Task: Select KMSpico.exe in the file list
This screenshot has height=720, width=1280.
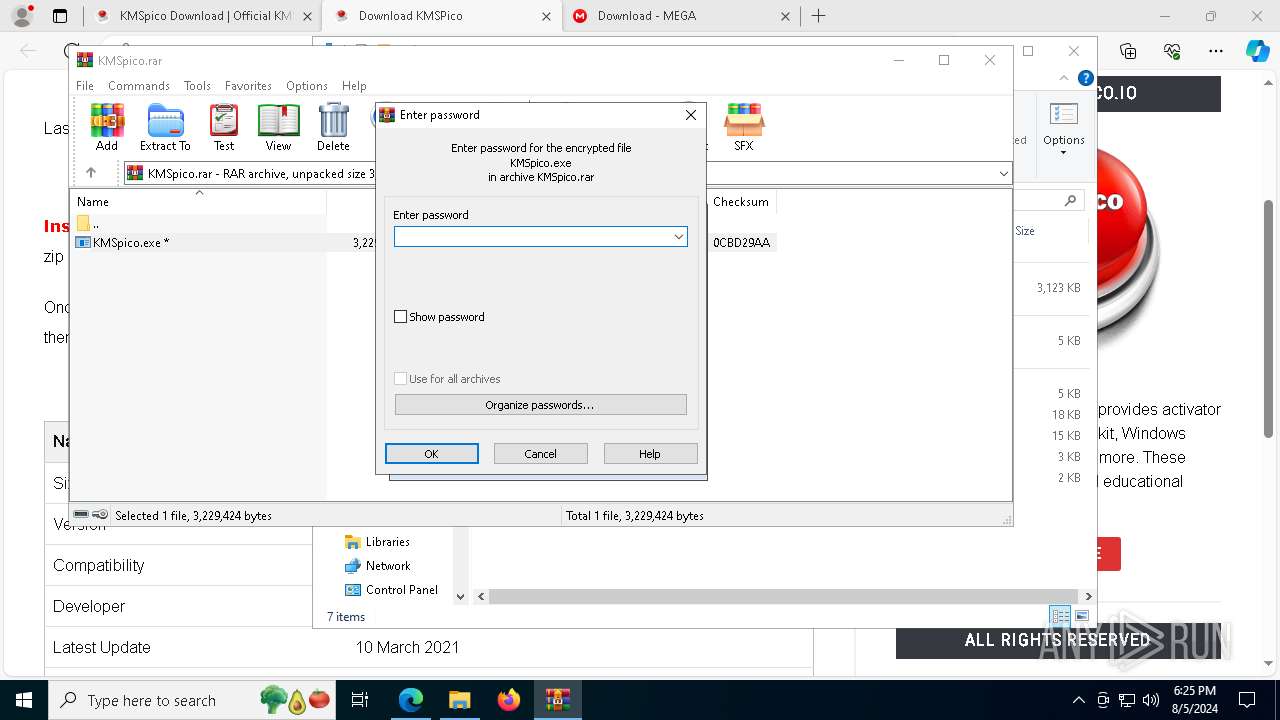Action: pyautogui.click(x=131, y=242)
